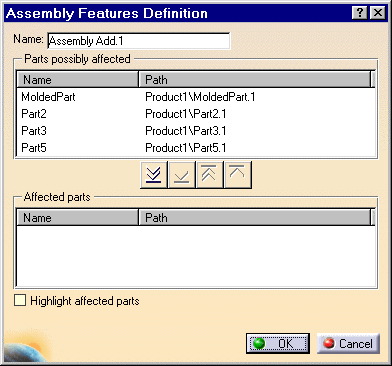
Task: Select Part5 row in parts list
Action: (196, 148)
